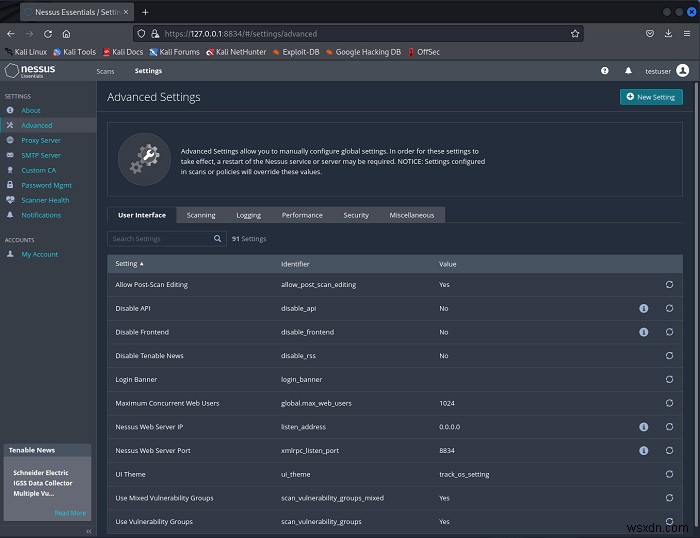Bookmark this page with star icon
The width and height of the screenshot is (700, 538).
[x=575, y=33]
